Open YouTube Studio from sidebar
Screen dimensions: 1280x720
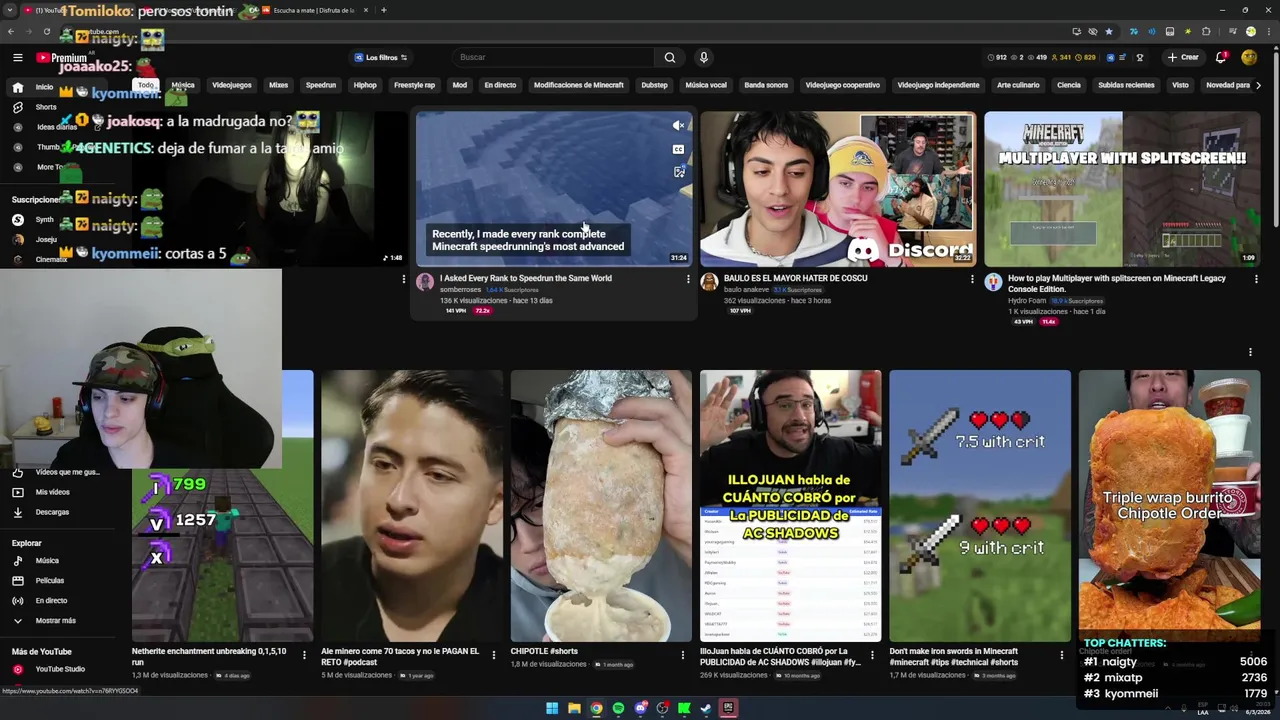60,669
